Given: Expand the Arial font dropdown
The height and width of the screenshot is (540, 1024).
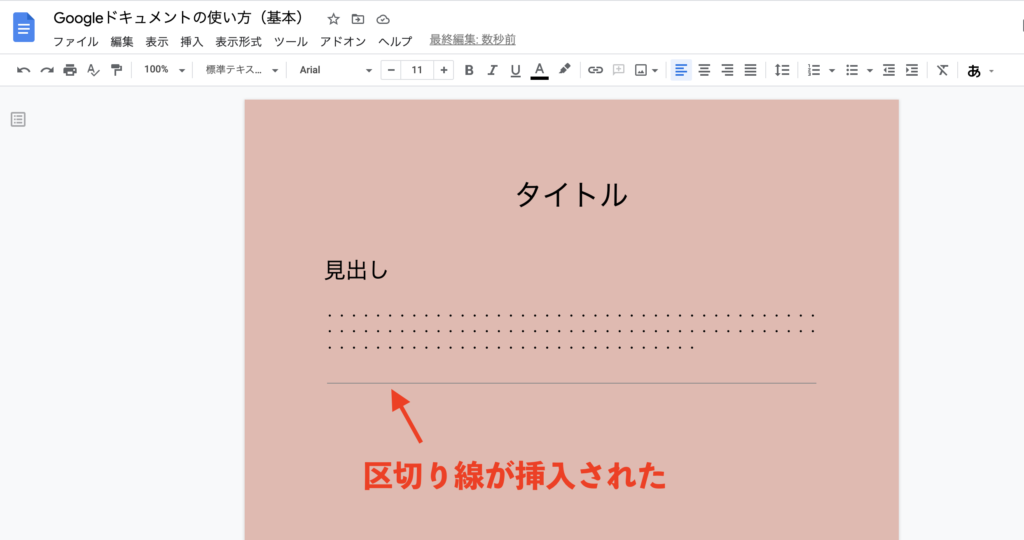Looking at the screenshot, I should coord(335,70).
